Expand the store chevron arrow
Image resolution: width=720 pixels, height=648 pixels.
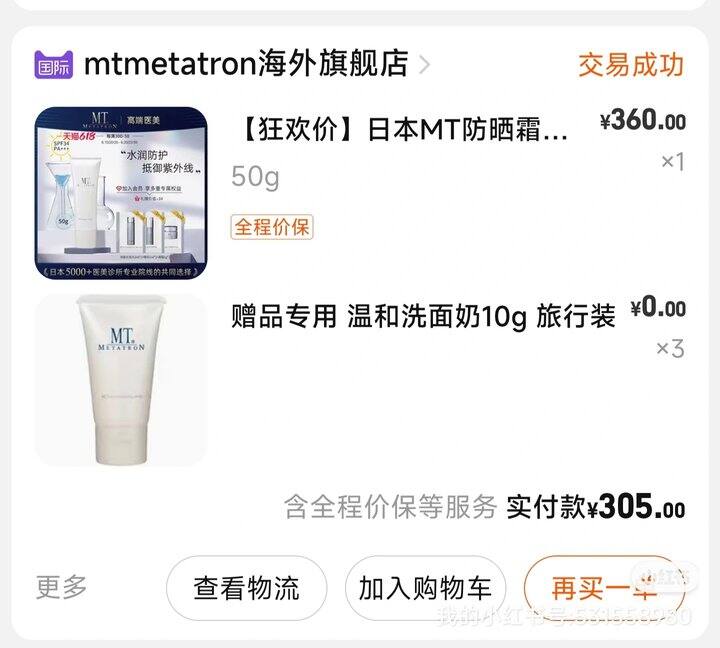425,65
